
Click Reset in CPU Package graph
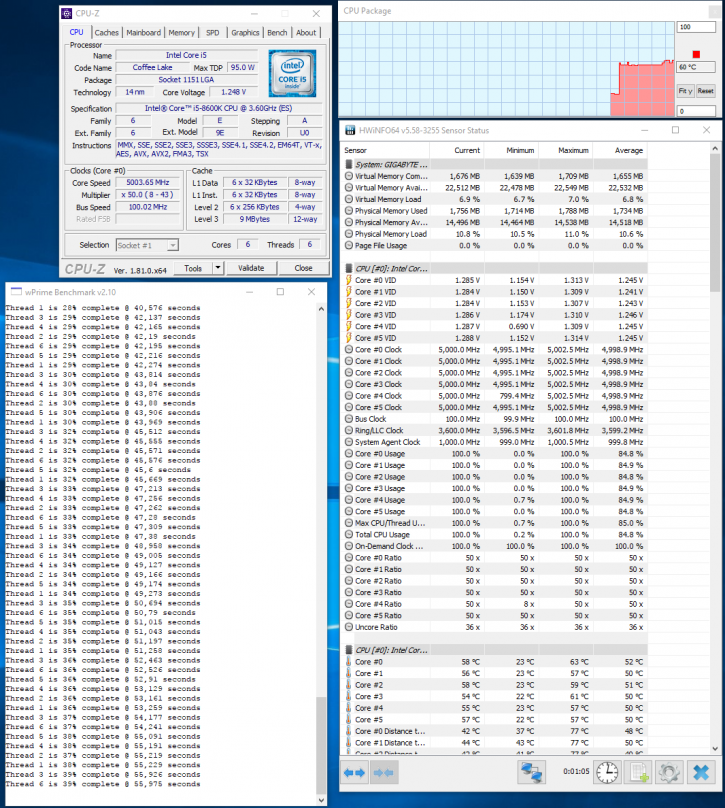click(x=705, y=91)
